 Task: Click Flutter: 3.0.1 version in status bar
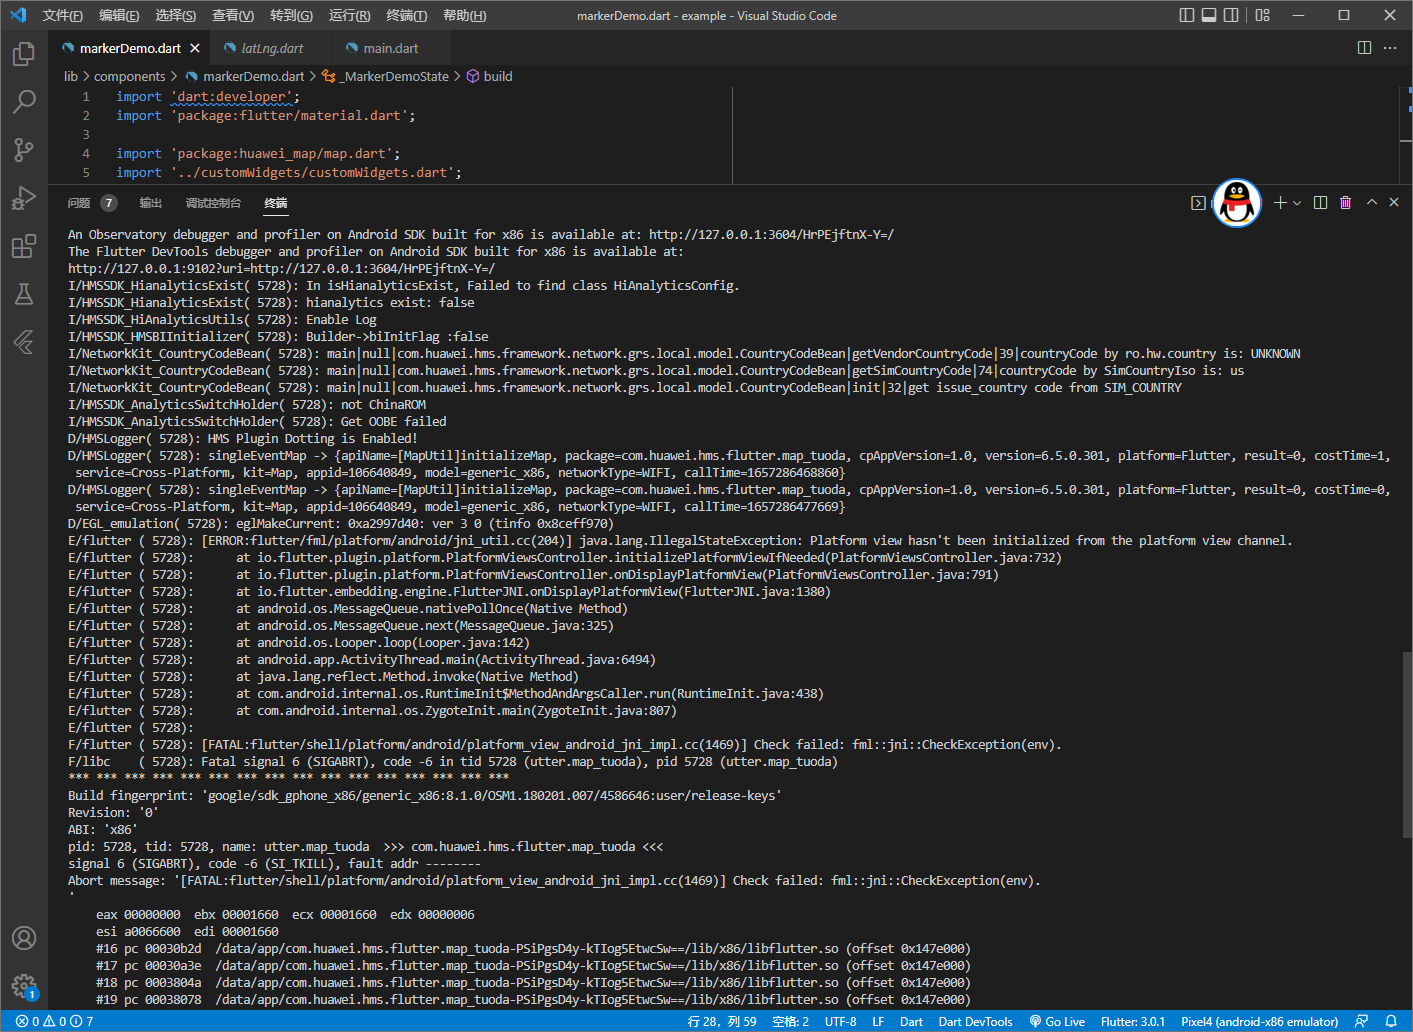click(x=1133, y=1022)
